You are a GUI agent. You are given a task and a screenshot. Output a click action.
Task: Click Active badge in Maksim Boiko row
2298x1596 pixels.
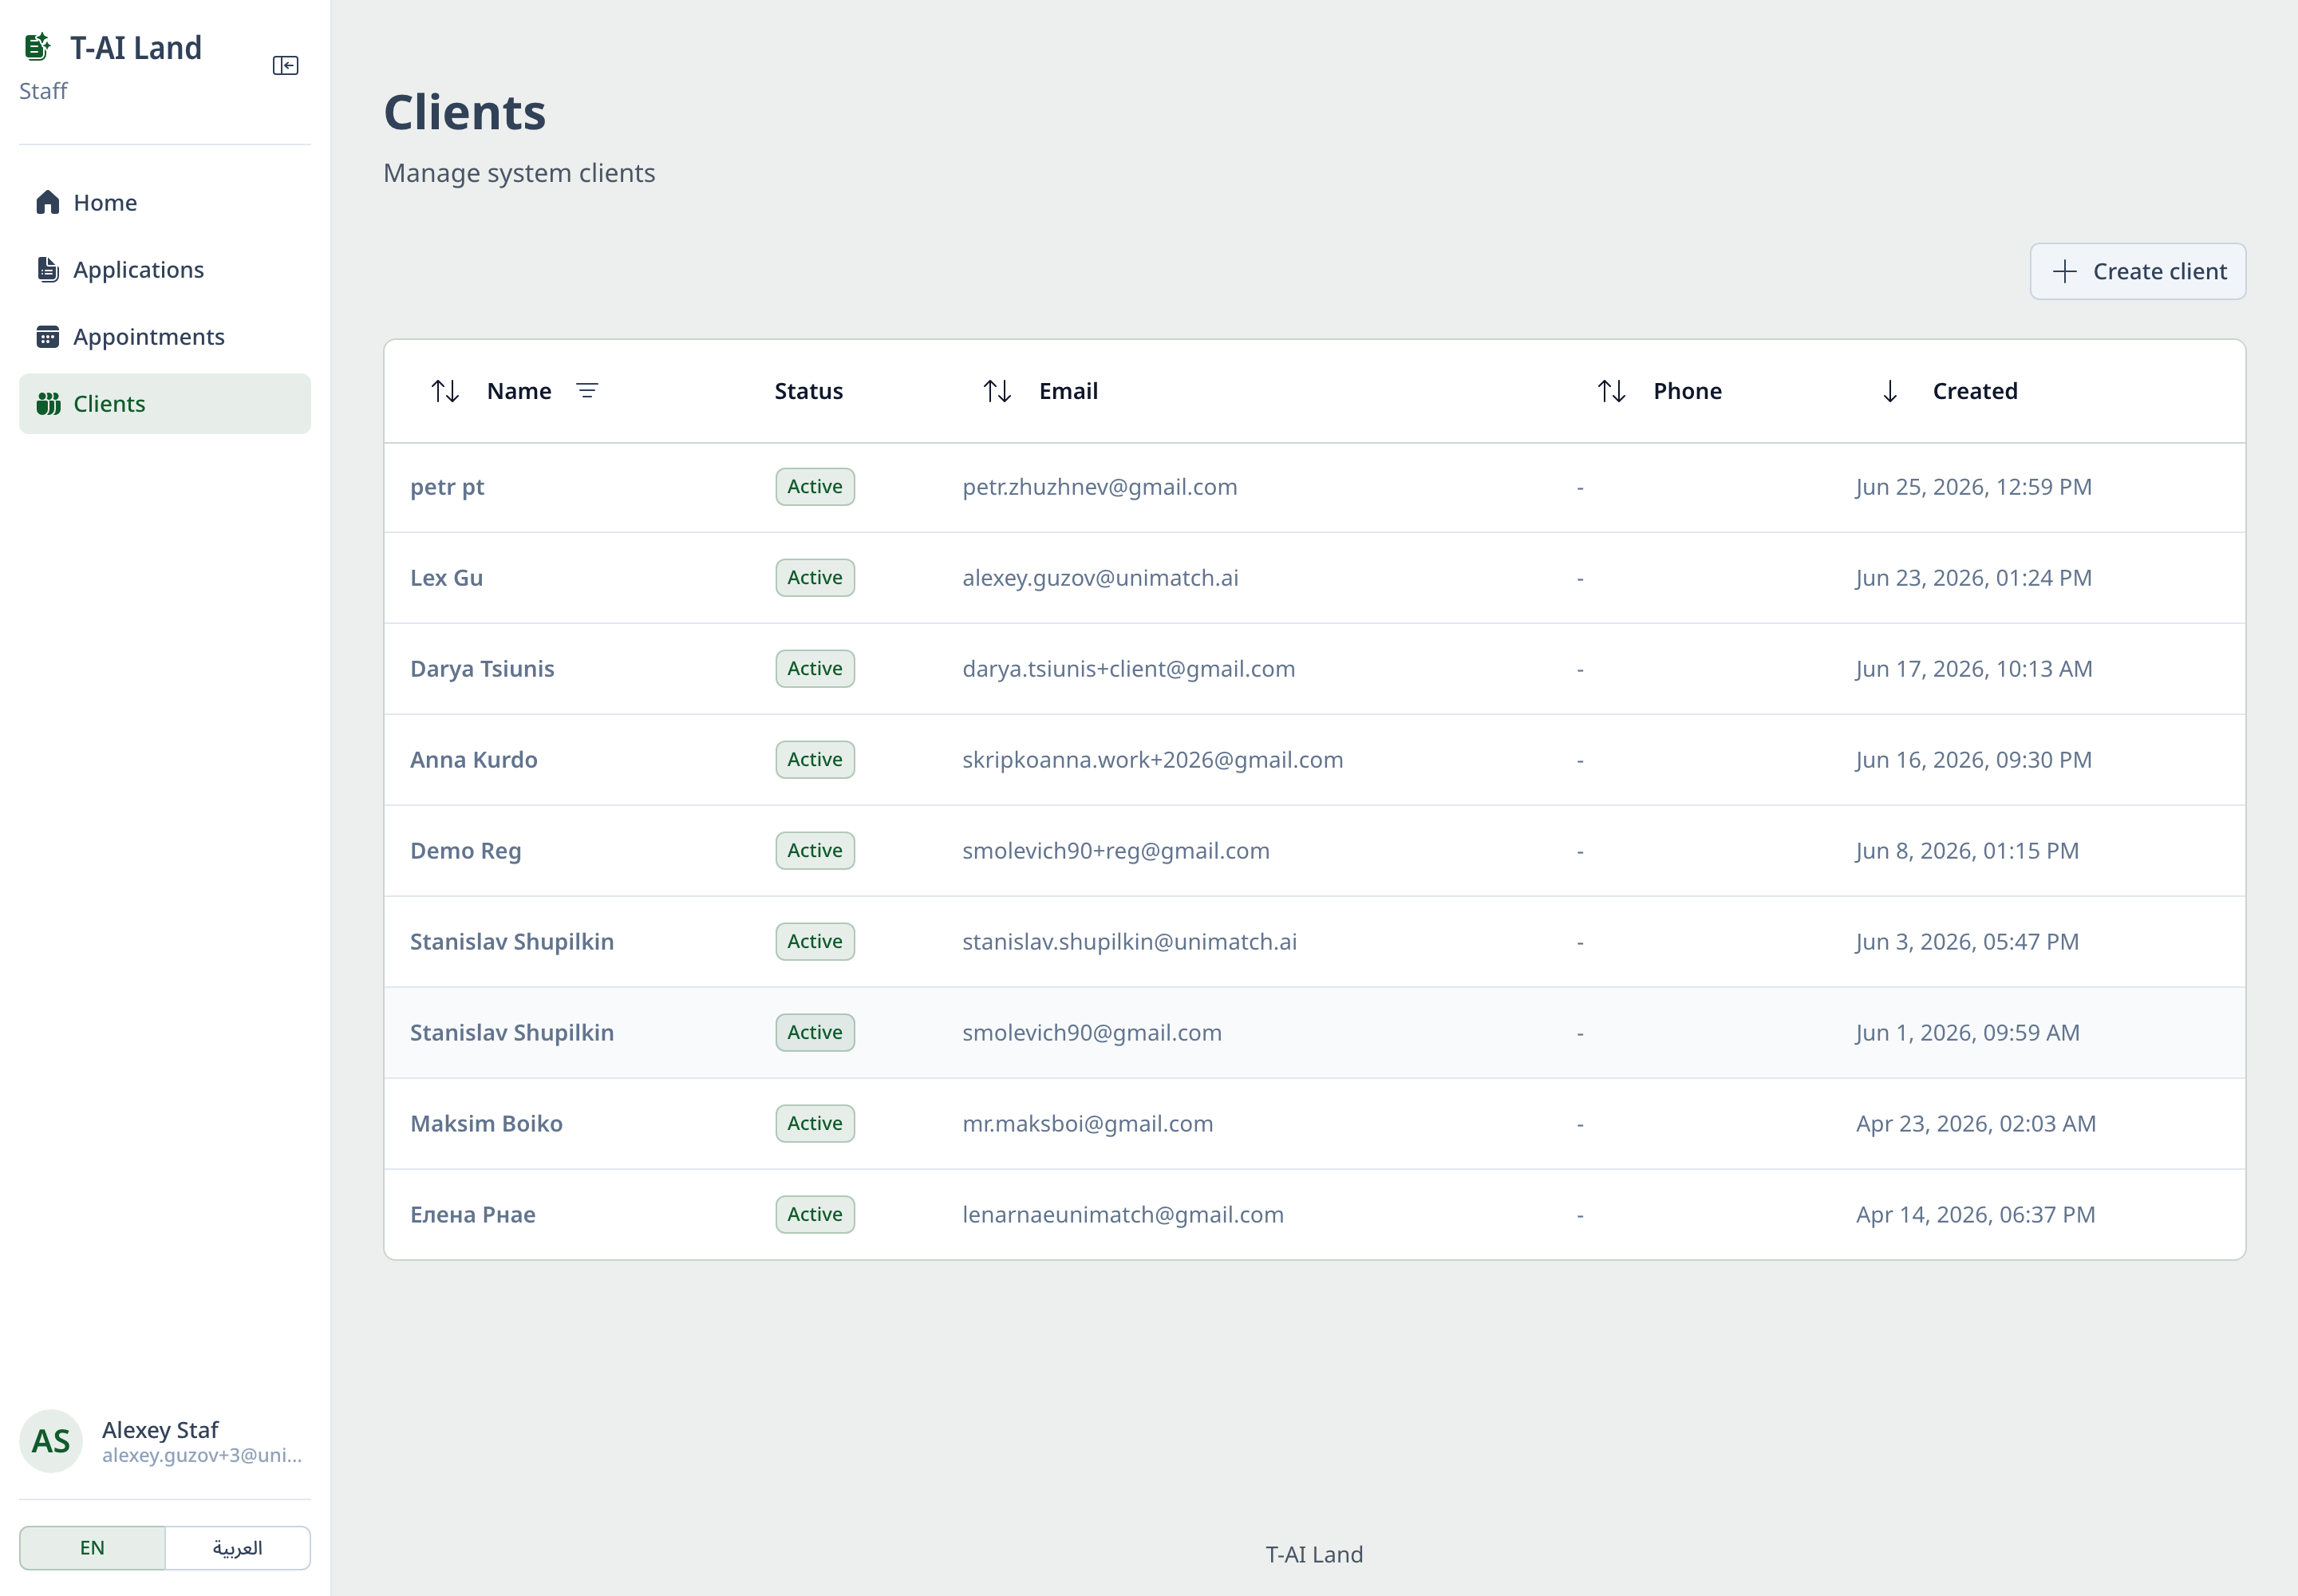coord(815,1124)
